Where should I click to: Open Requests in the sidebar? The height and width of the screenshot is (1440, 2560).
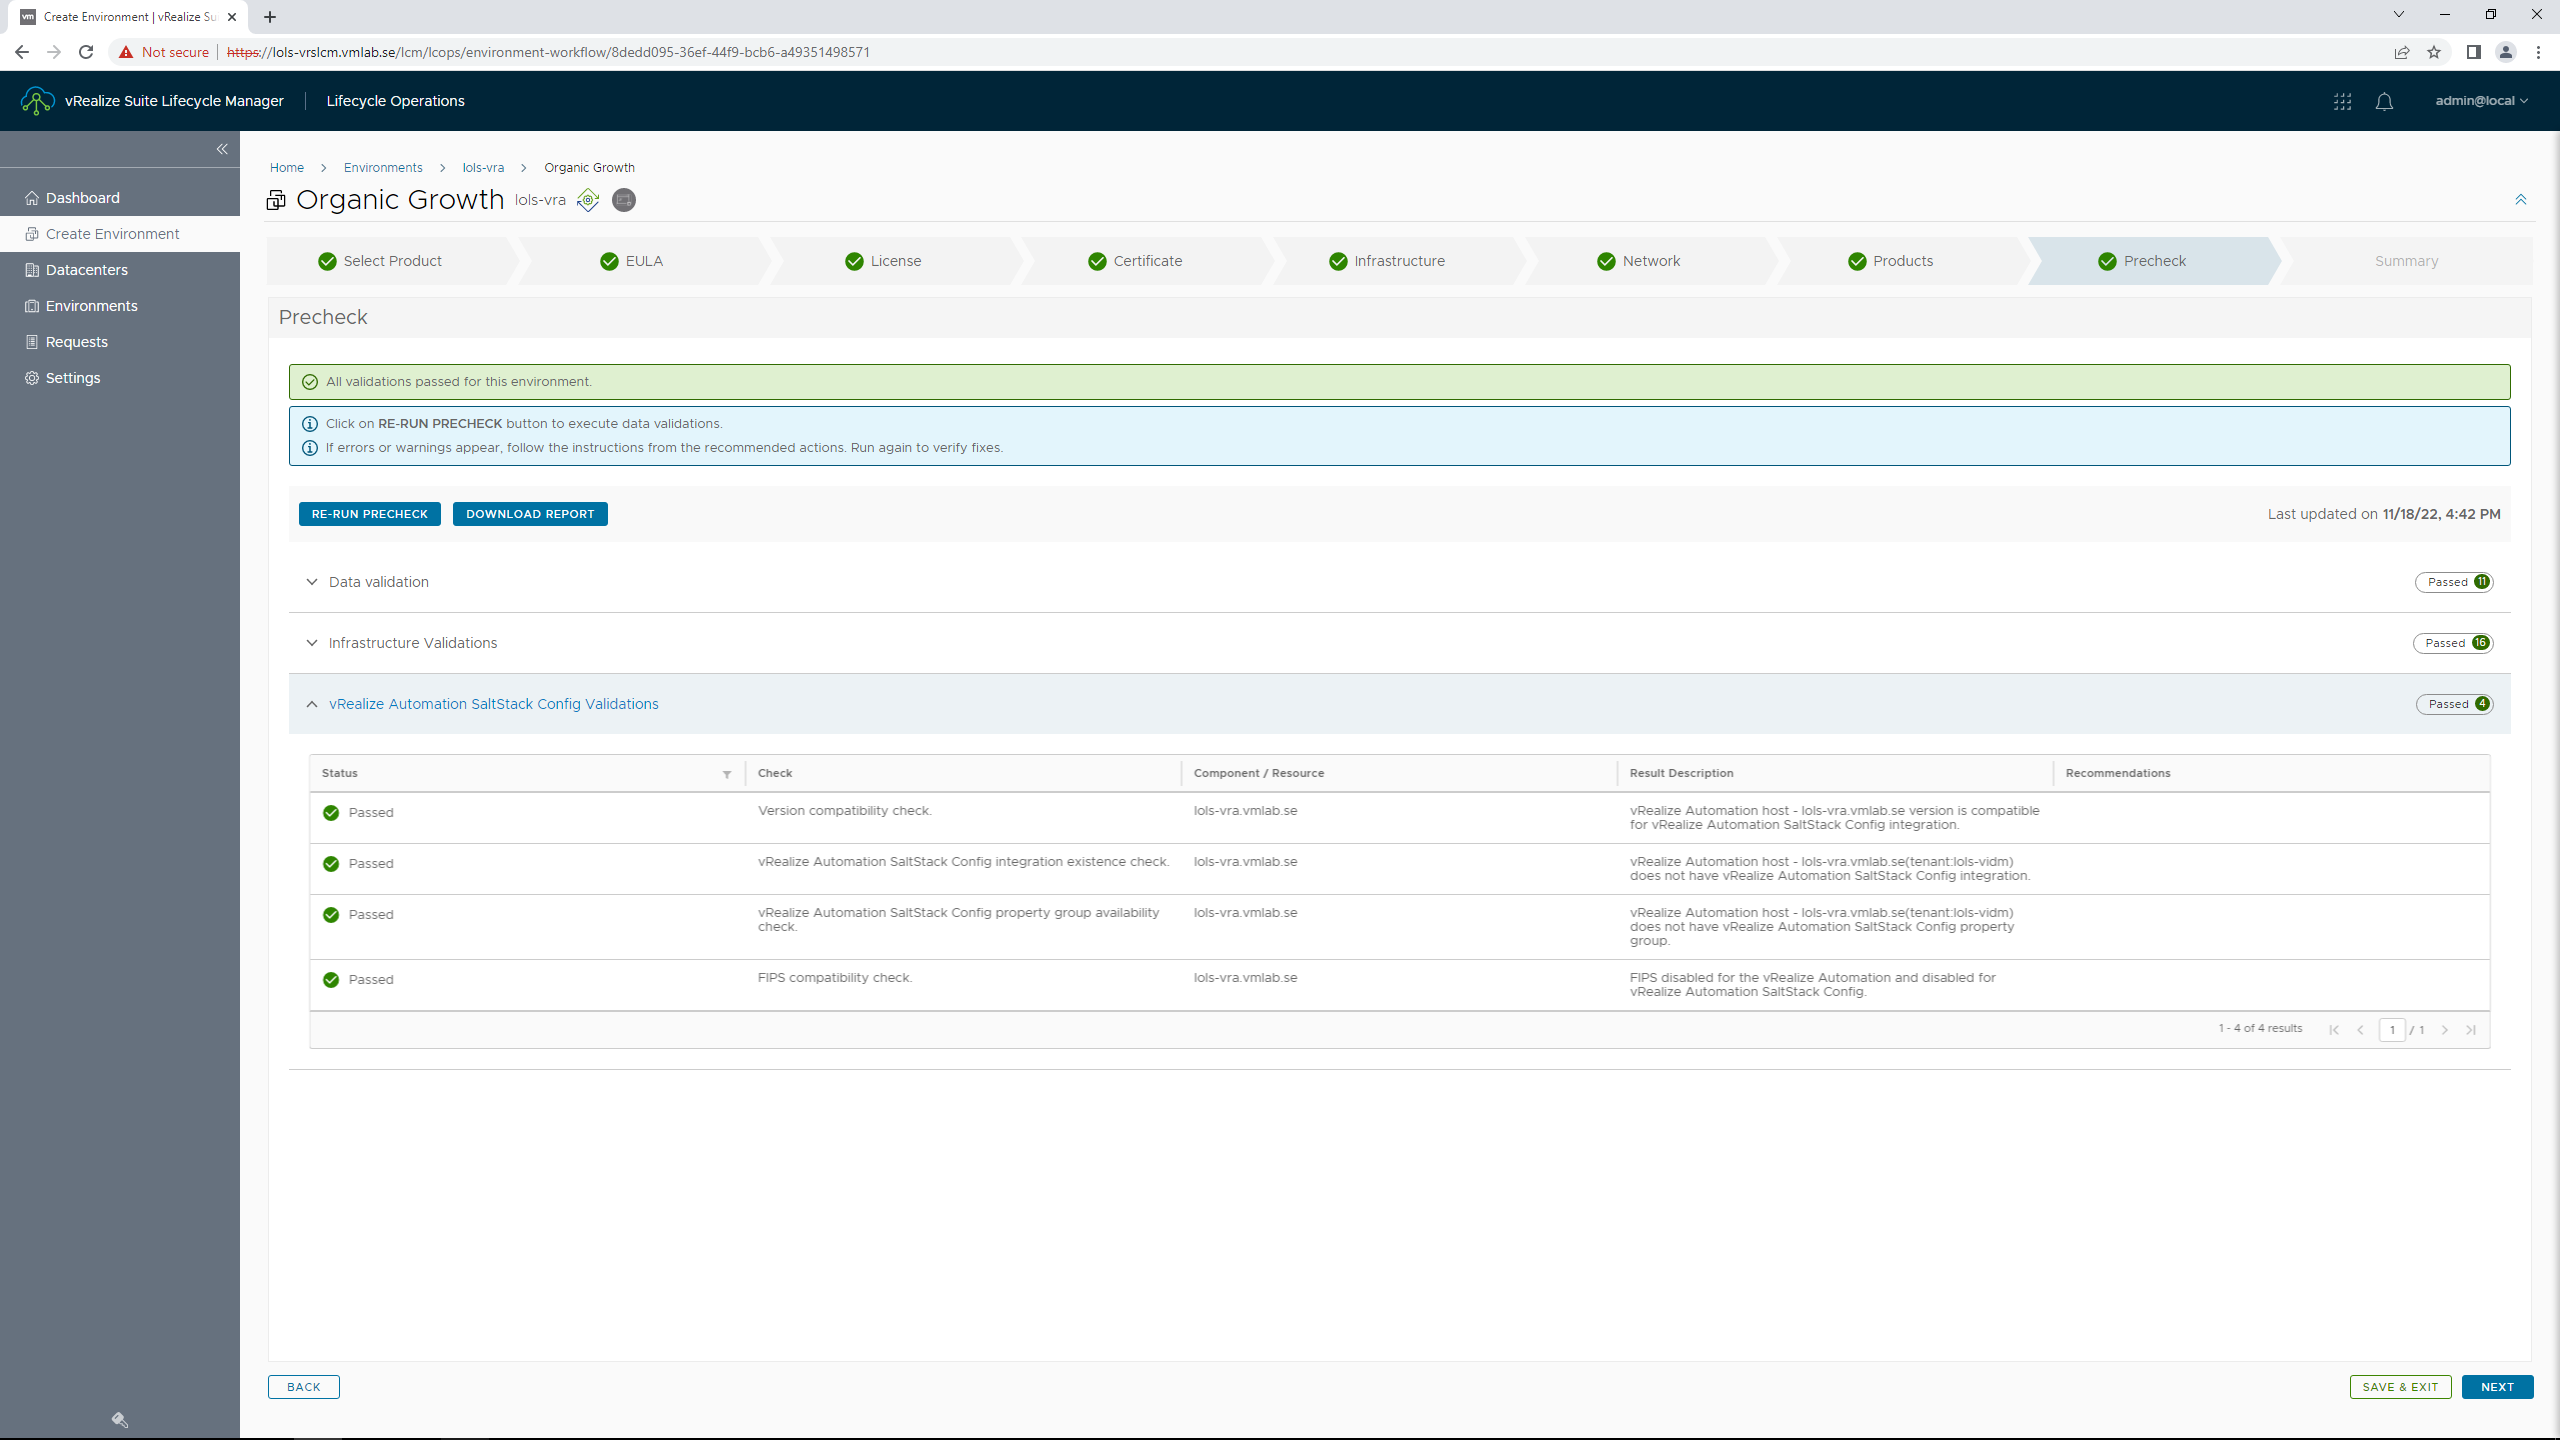[120, 342]
